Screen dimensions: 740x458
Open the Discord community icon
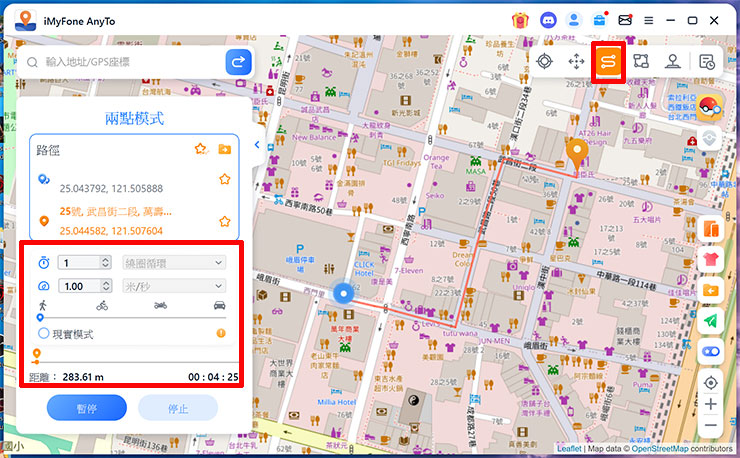click(x=547, y=20)
